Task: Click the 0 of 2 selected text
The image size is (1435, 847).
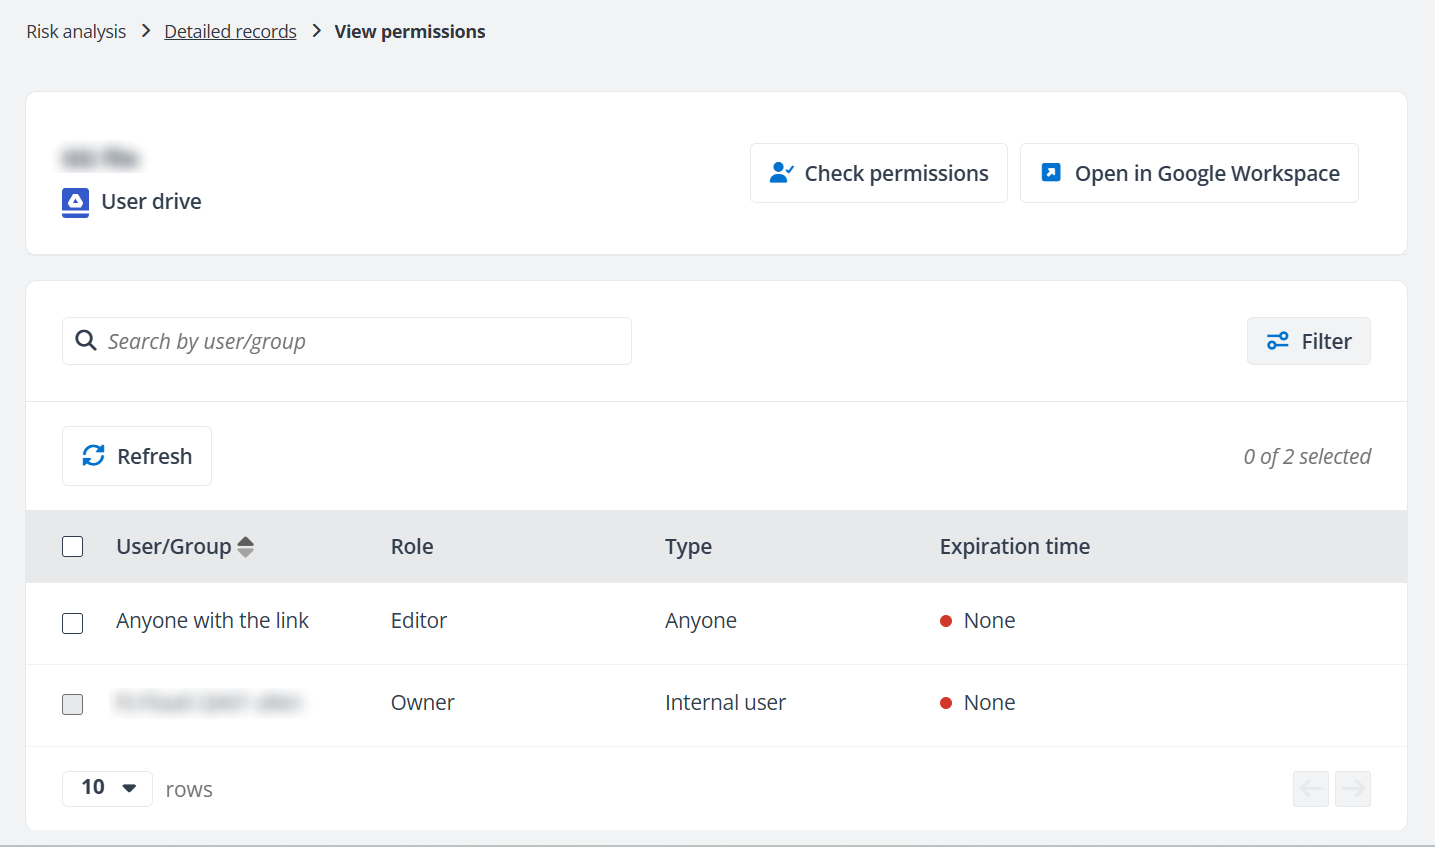Action: pos(1307,457)
